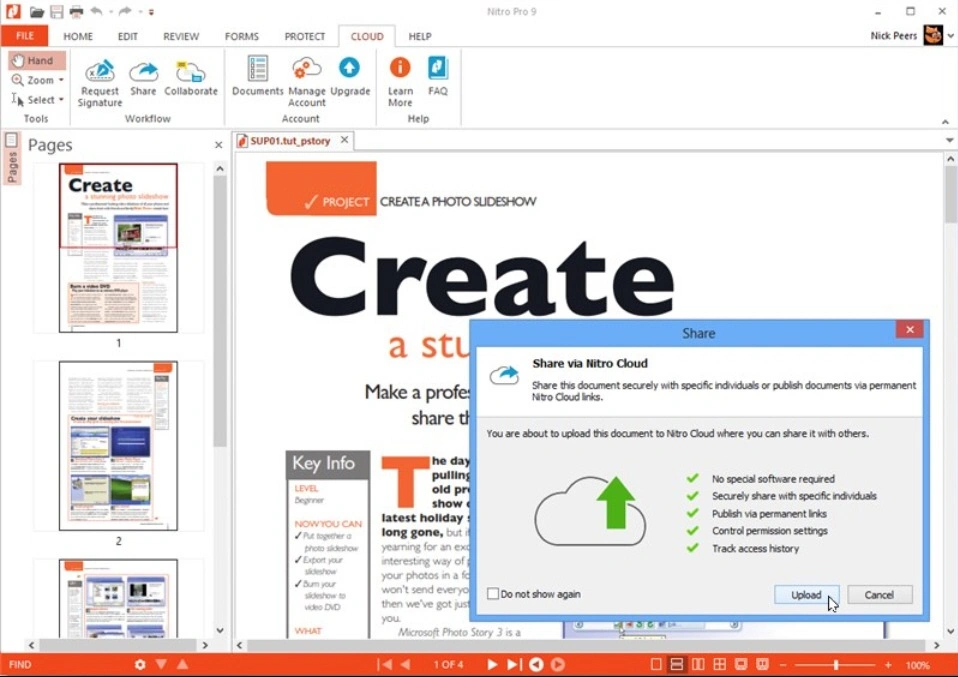Click Upload in the Share dialog

(805, 594)
